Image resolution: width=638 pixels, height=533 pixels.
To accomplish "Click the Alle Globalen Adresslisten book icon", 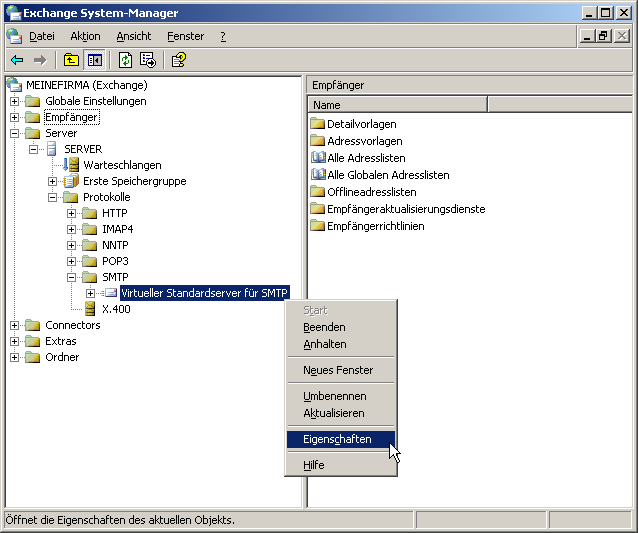I will [x=318, y=175].
